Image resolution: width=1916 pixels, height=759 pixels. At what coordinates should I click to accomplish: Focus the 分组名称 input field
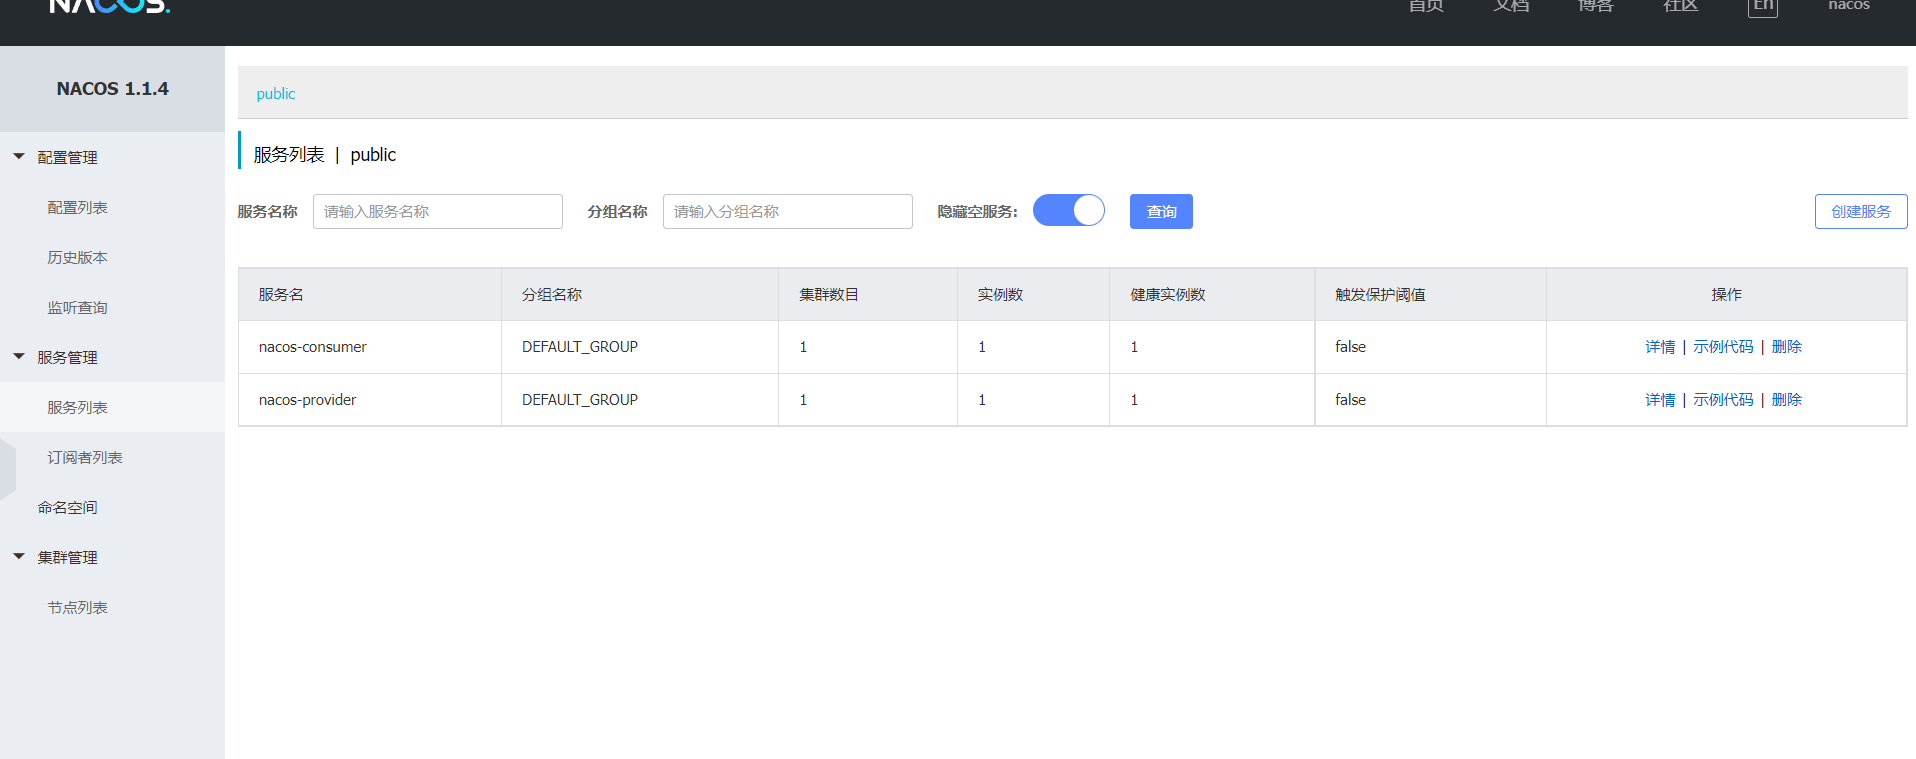coord(788,211)
